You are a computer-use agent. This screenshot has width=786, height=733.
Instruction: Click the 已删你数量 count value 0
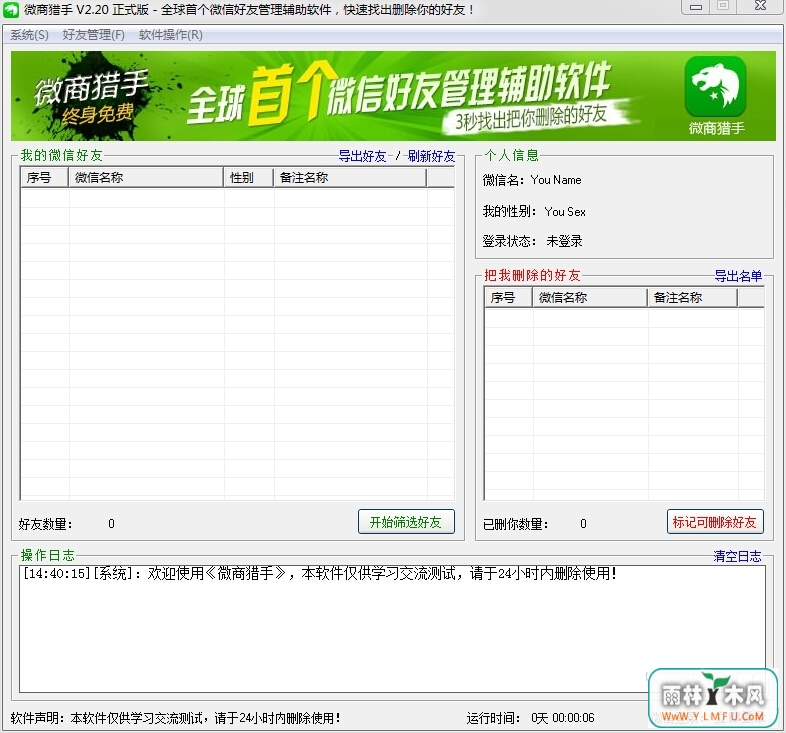coord(583,524)
